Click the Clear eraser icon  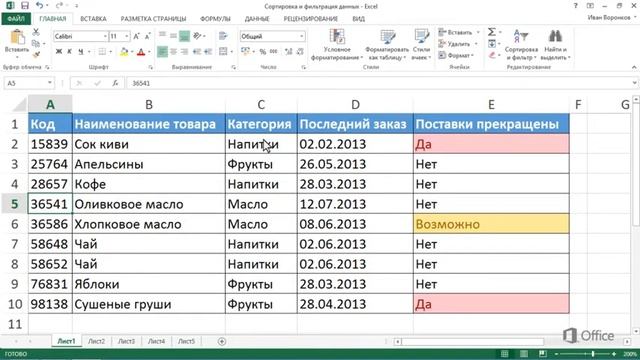pos(492,55)
